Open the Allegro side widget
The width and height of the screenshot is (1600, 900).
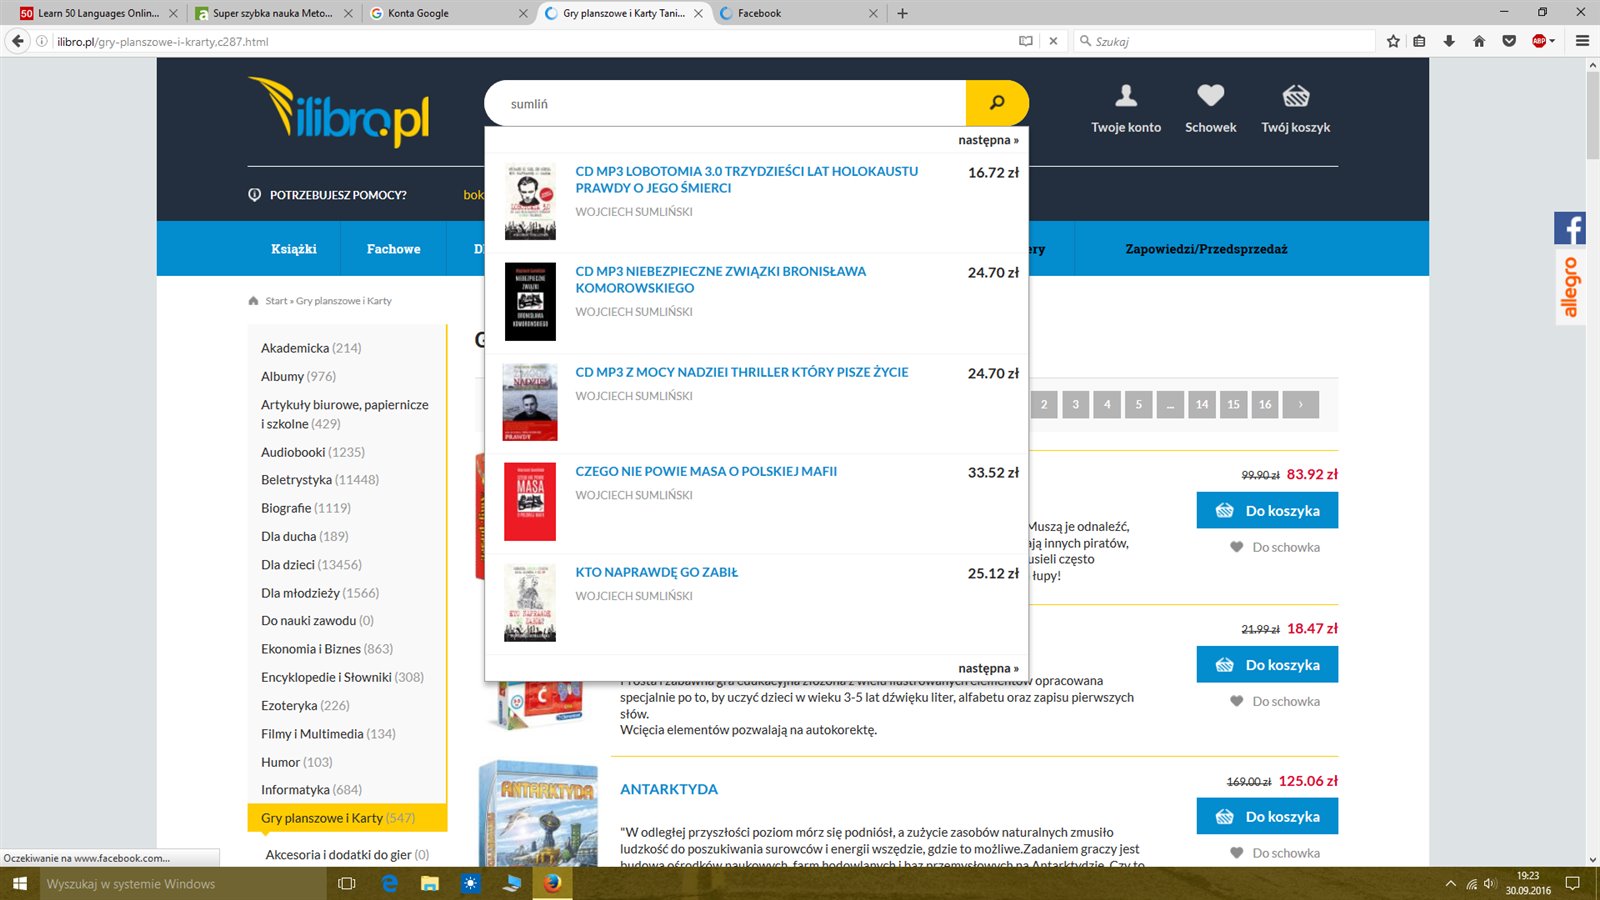[x=1569, y=288]
